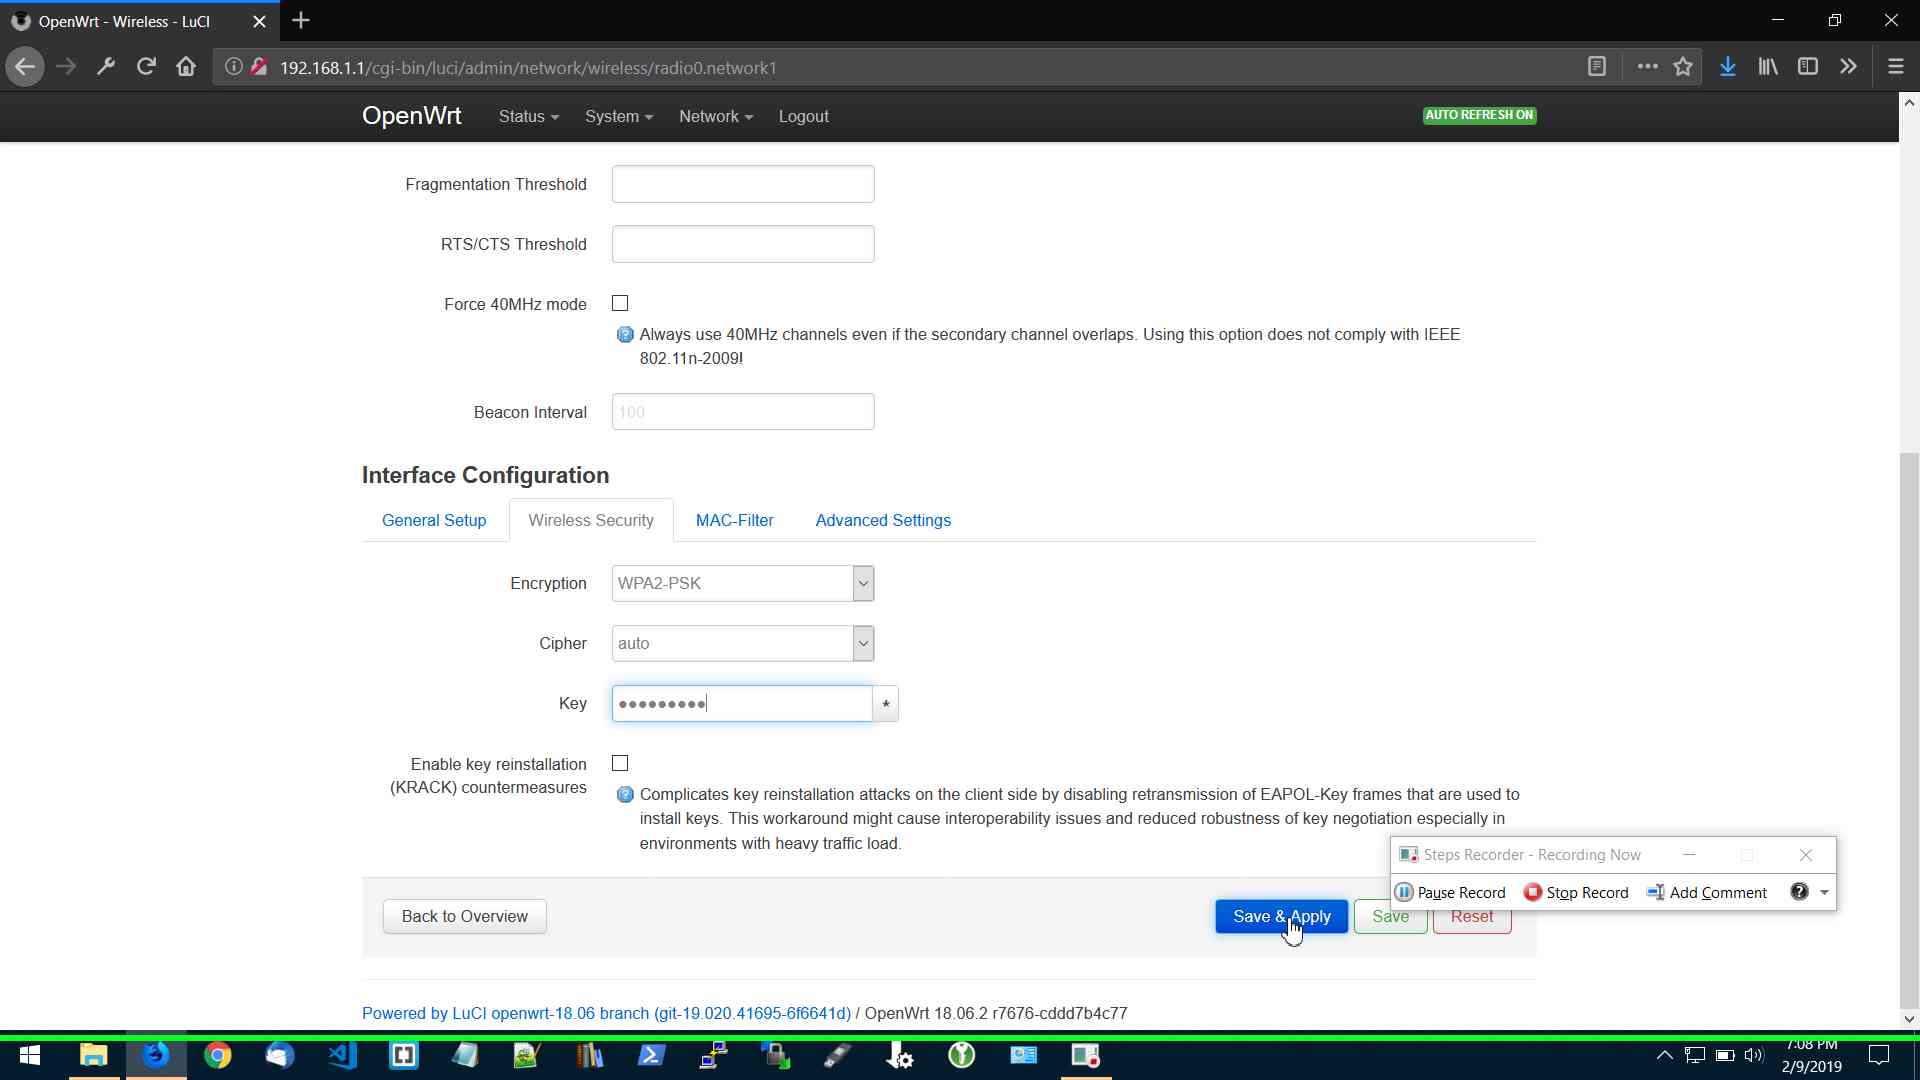Viewport: 1920px width, 1080px height.
Task: Enable KRACK countermeasures checkbox
Action: coord(620,763)
